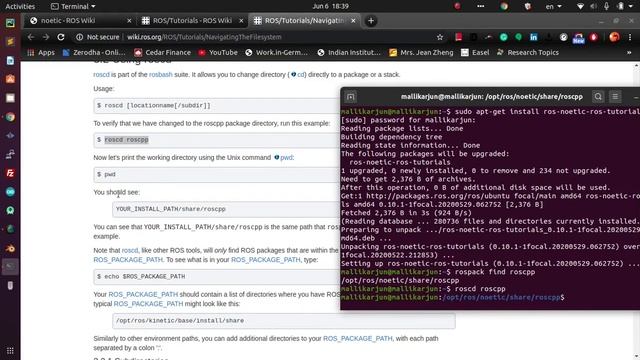This screenshot has height=360, width=640.
Task: Click the browser address bar URL
Action: click(x=204, y=37)
